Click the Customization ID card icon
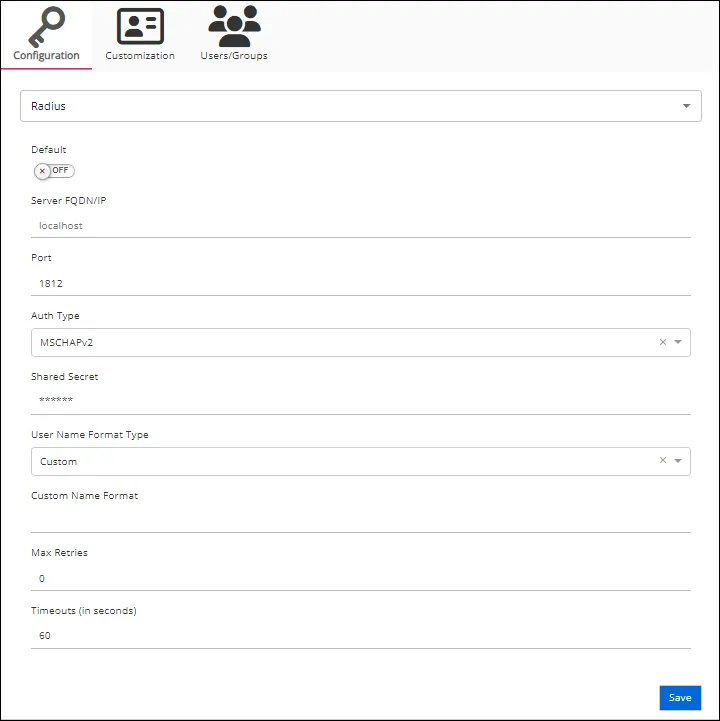 click(x=140, y=26)
